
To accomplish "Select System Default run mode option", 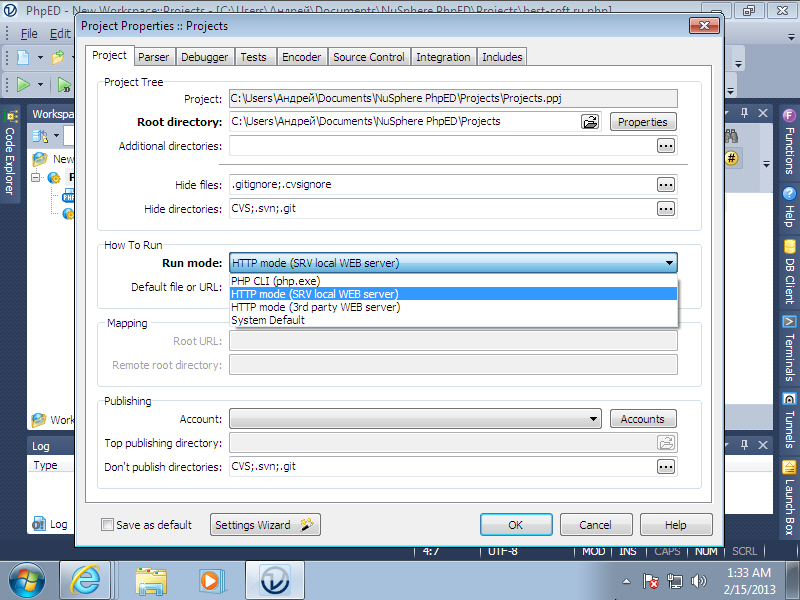I will (x=453, y=320).
